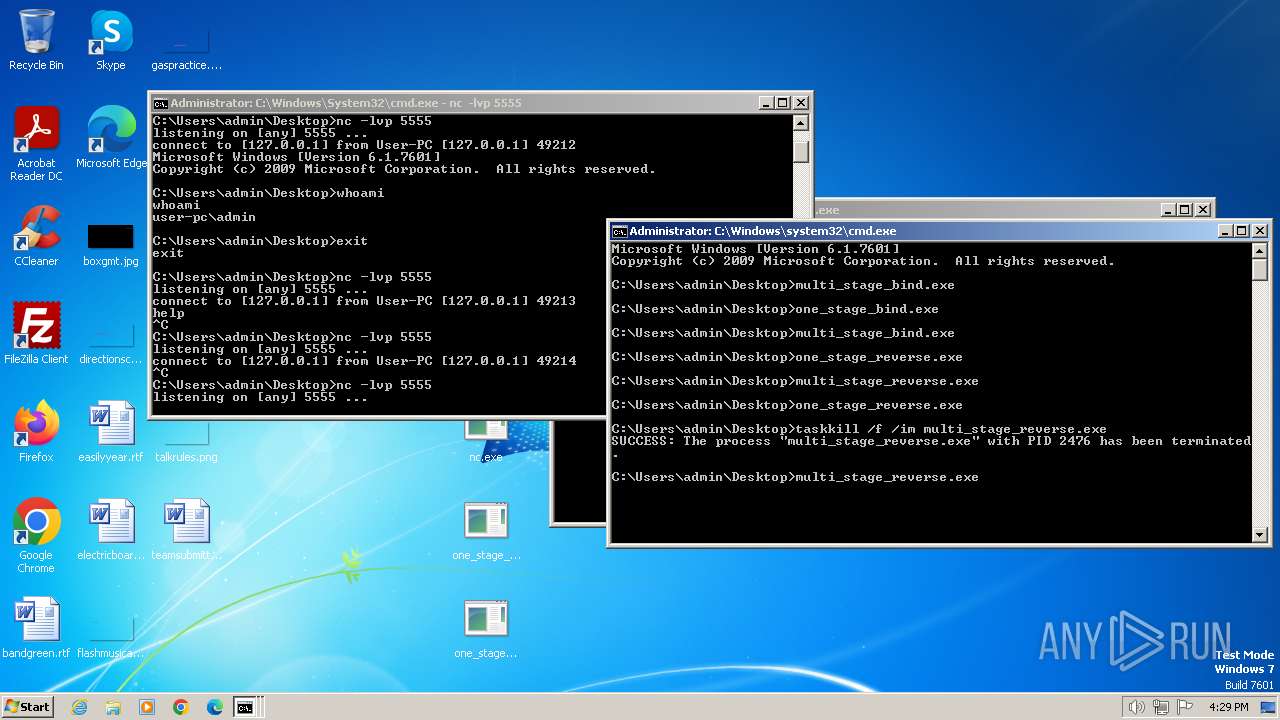
Task: Click the first 'nc -lvp 5555' prompt line
Action: tap(292, 121)
